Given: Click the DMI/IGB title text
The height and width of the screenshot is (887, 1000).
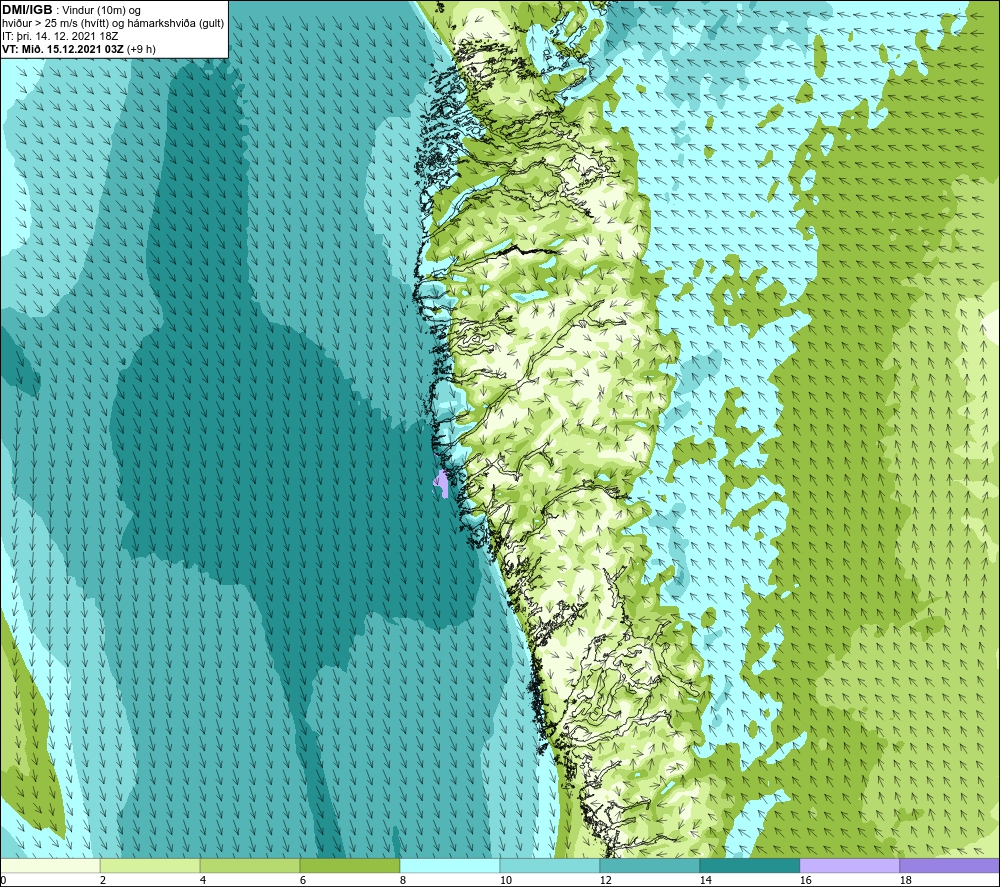Looking at the screenshot, I should pyautogui.click(x=27, y=10).
